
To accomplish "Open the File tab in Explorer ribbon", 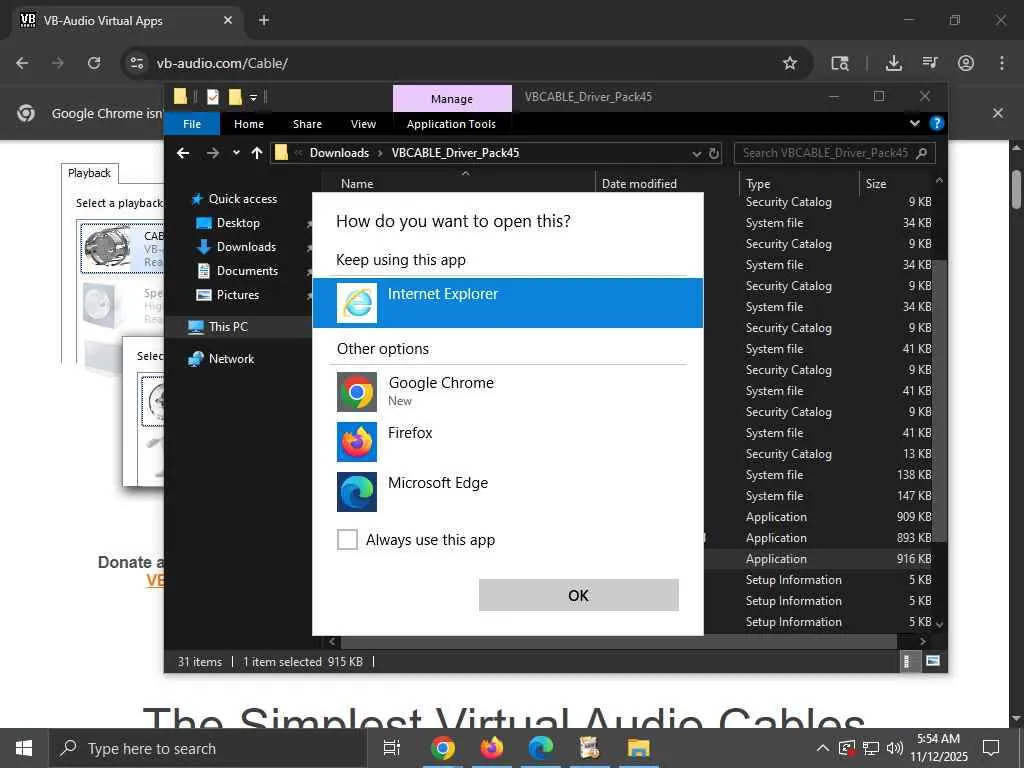I will (x=192, y=124).
